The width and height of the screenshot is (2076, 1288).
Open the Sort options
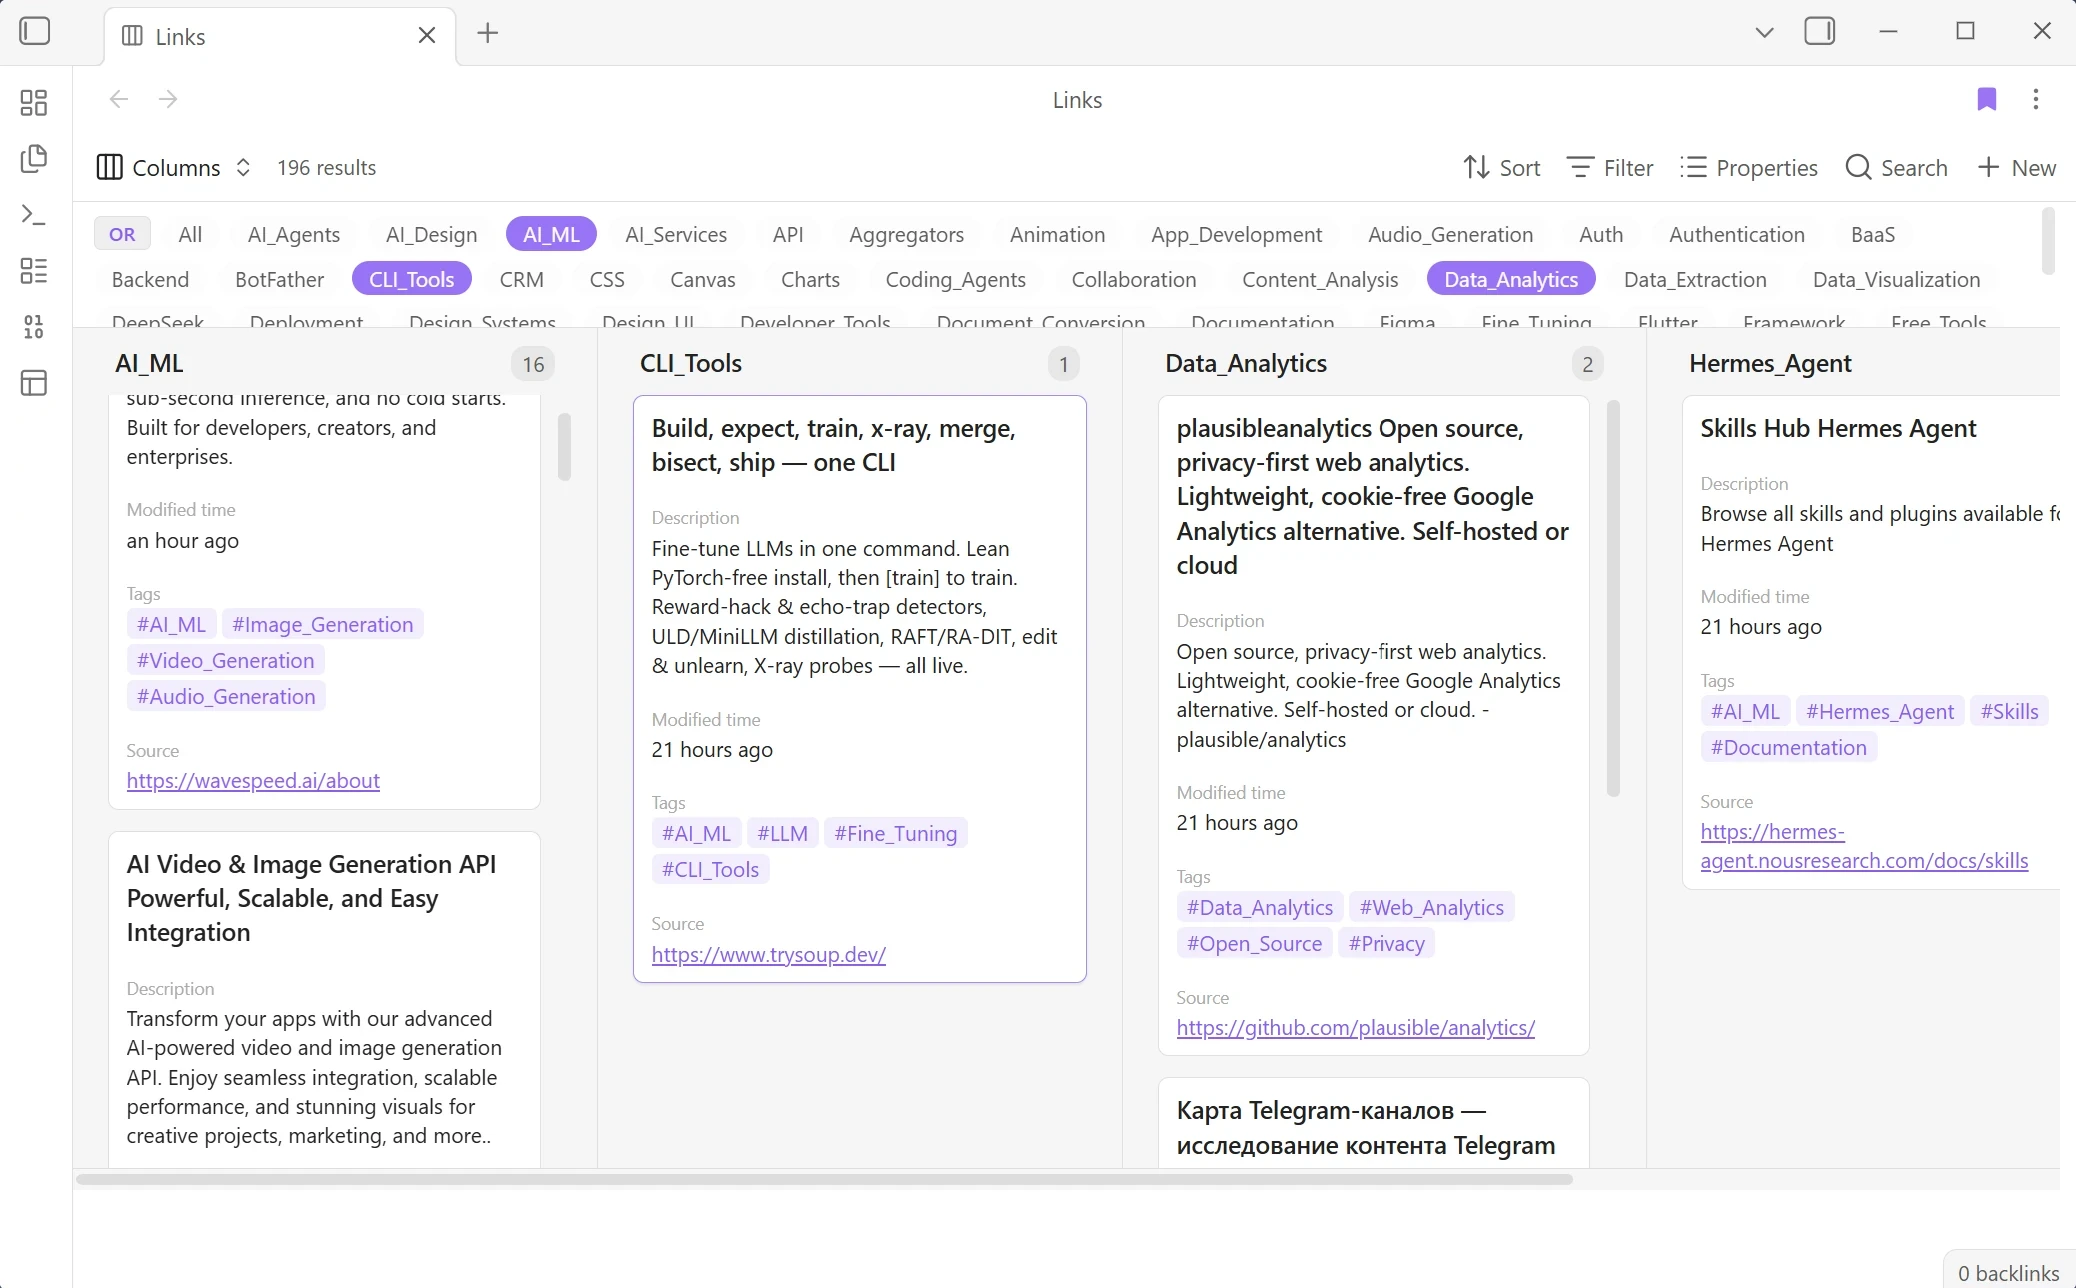click(x=1501, y=168)
